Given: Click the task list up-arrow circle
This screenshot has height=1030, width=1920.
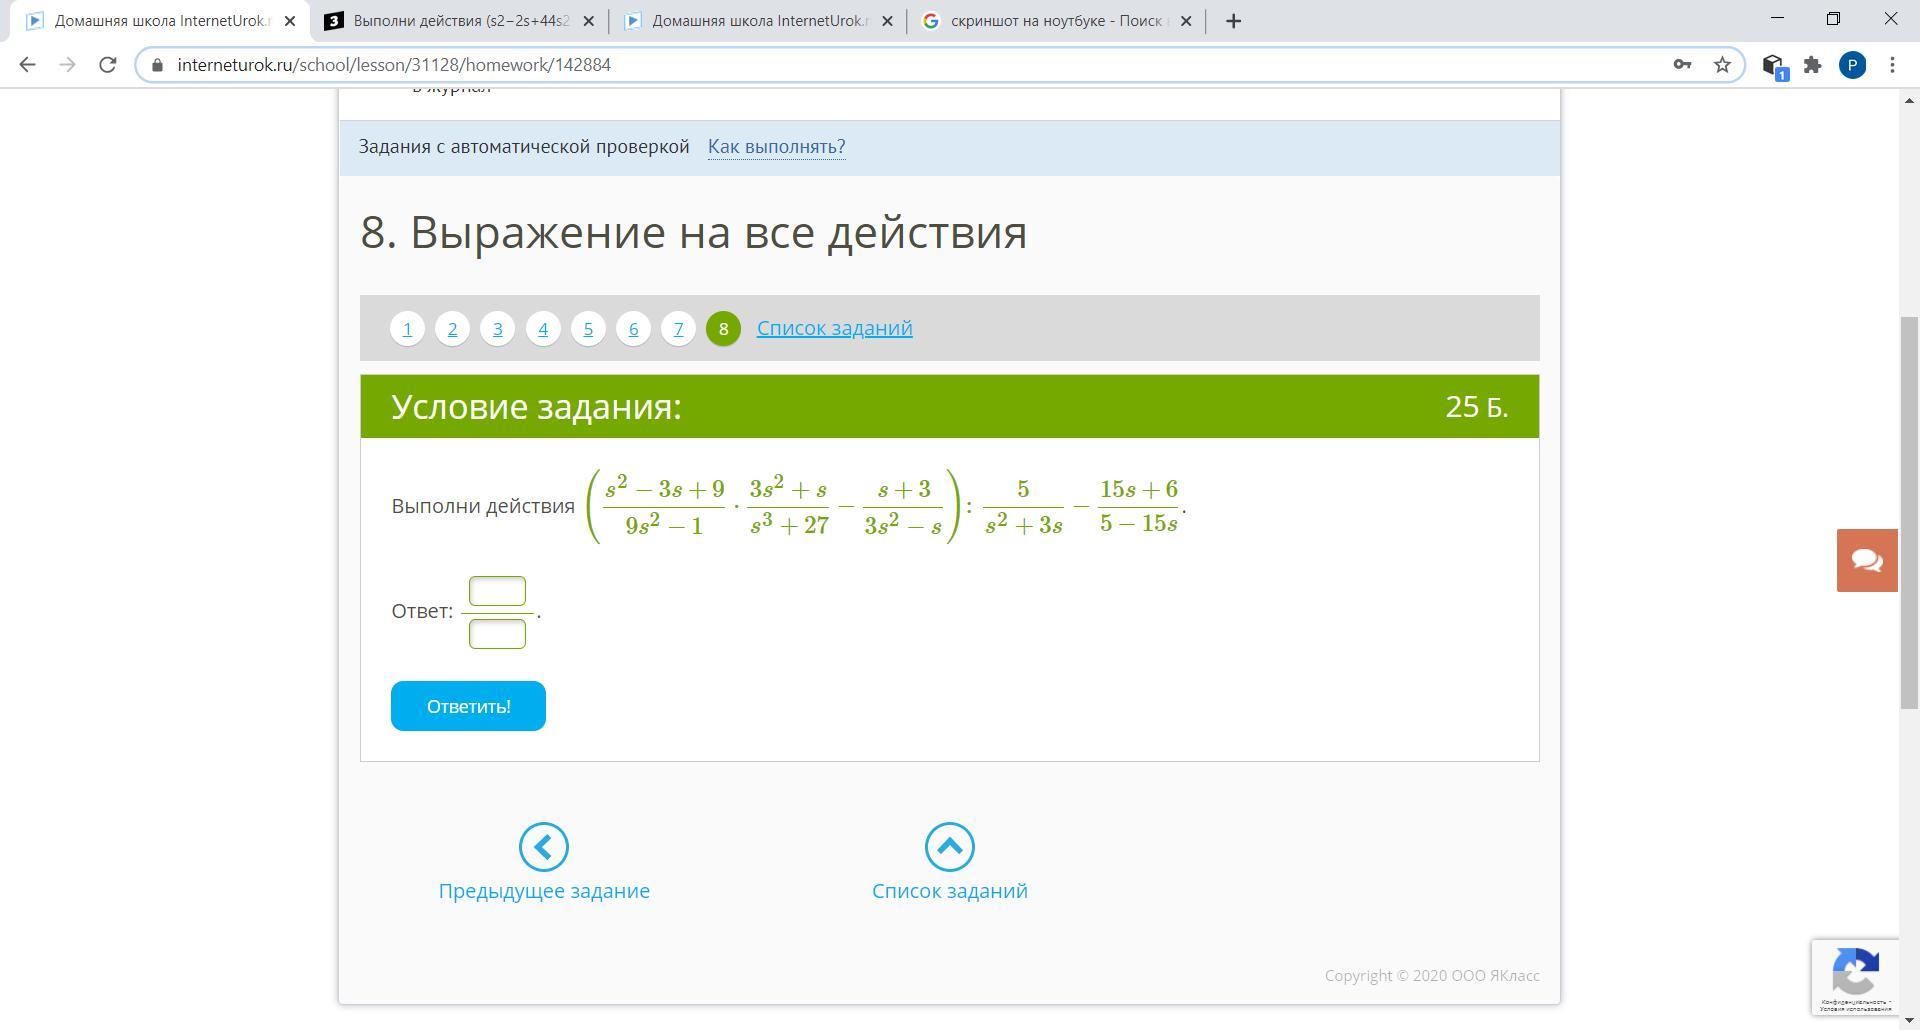Looking at the screenshot, I should tap(950, 847).
